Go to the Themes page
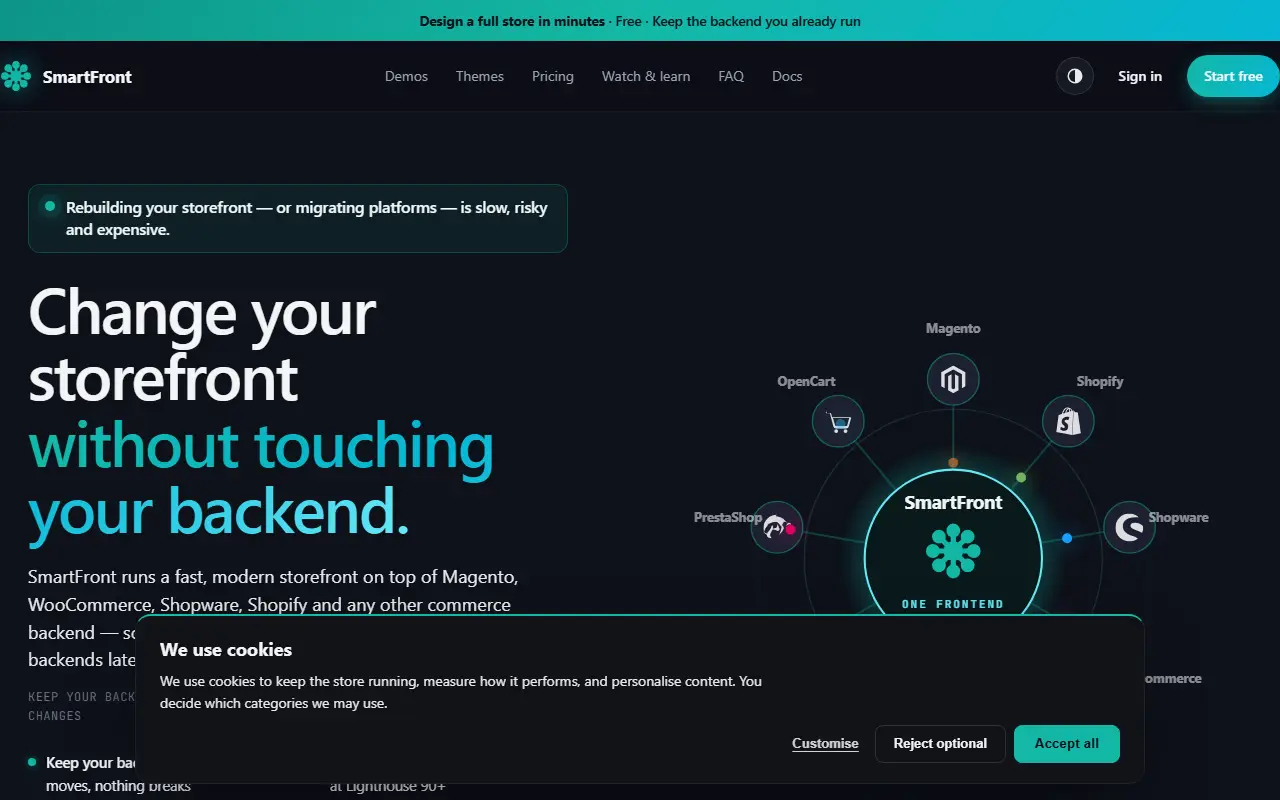 [480, 76]
